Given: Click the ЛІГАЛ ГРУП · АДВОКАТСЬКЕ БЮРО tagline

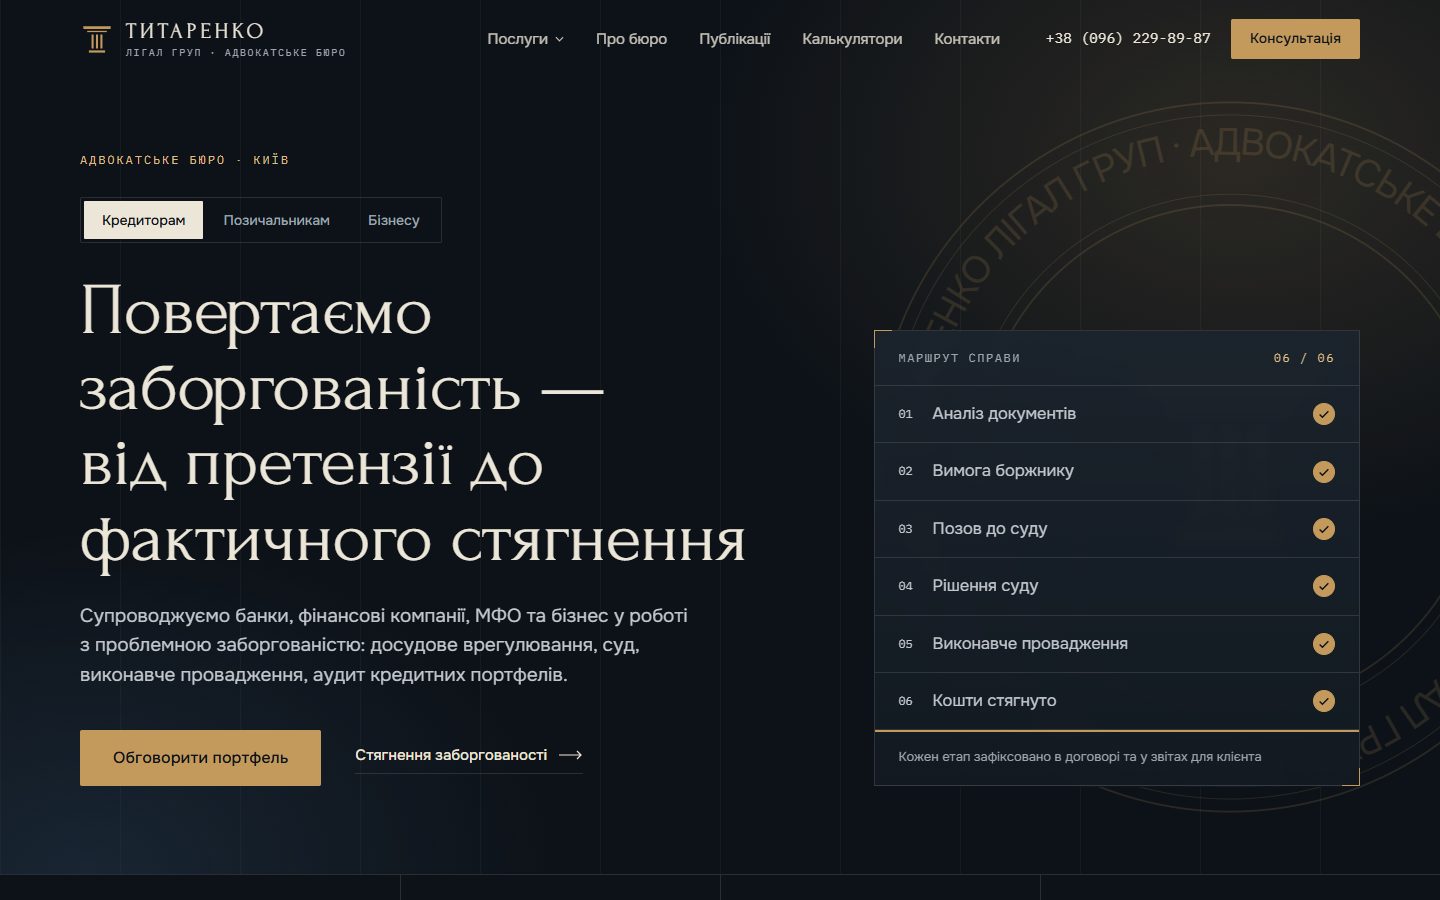Looking at the screenshot, I should [235, 53].
